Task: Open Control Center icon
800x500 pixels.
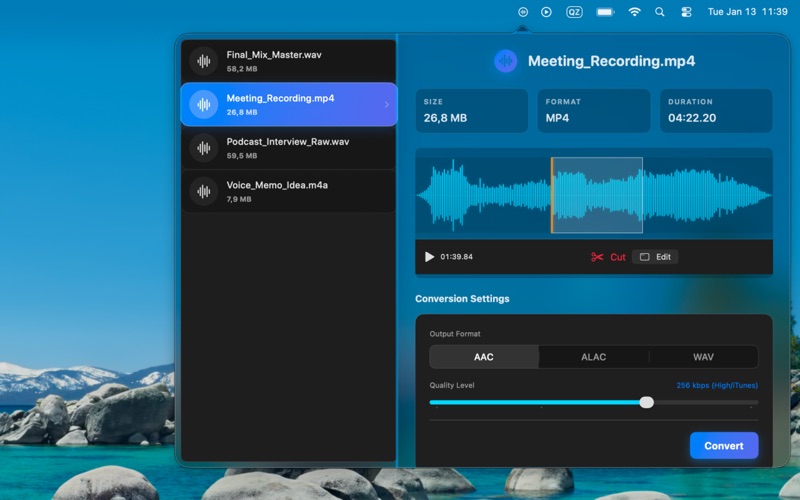Action: click(x=686, y=12)
